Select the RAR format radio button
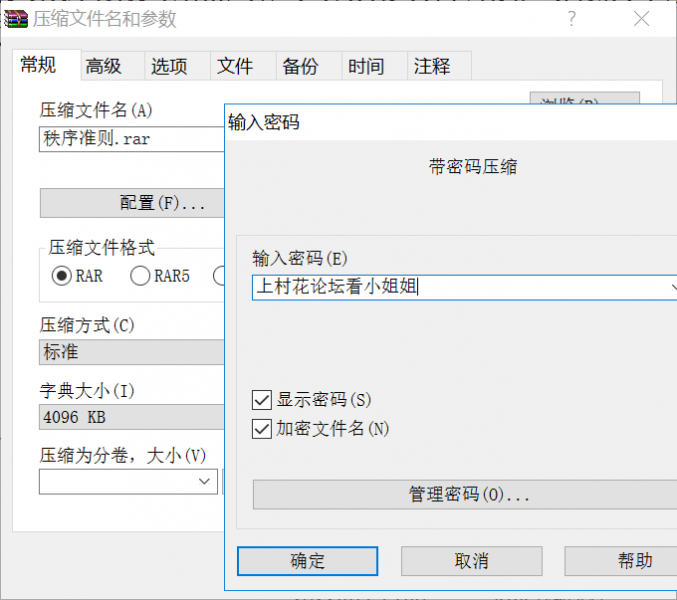Viewport: 677px width, 600px height. 62,276
